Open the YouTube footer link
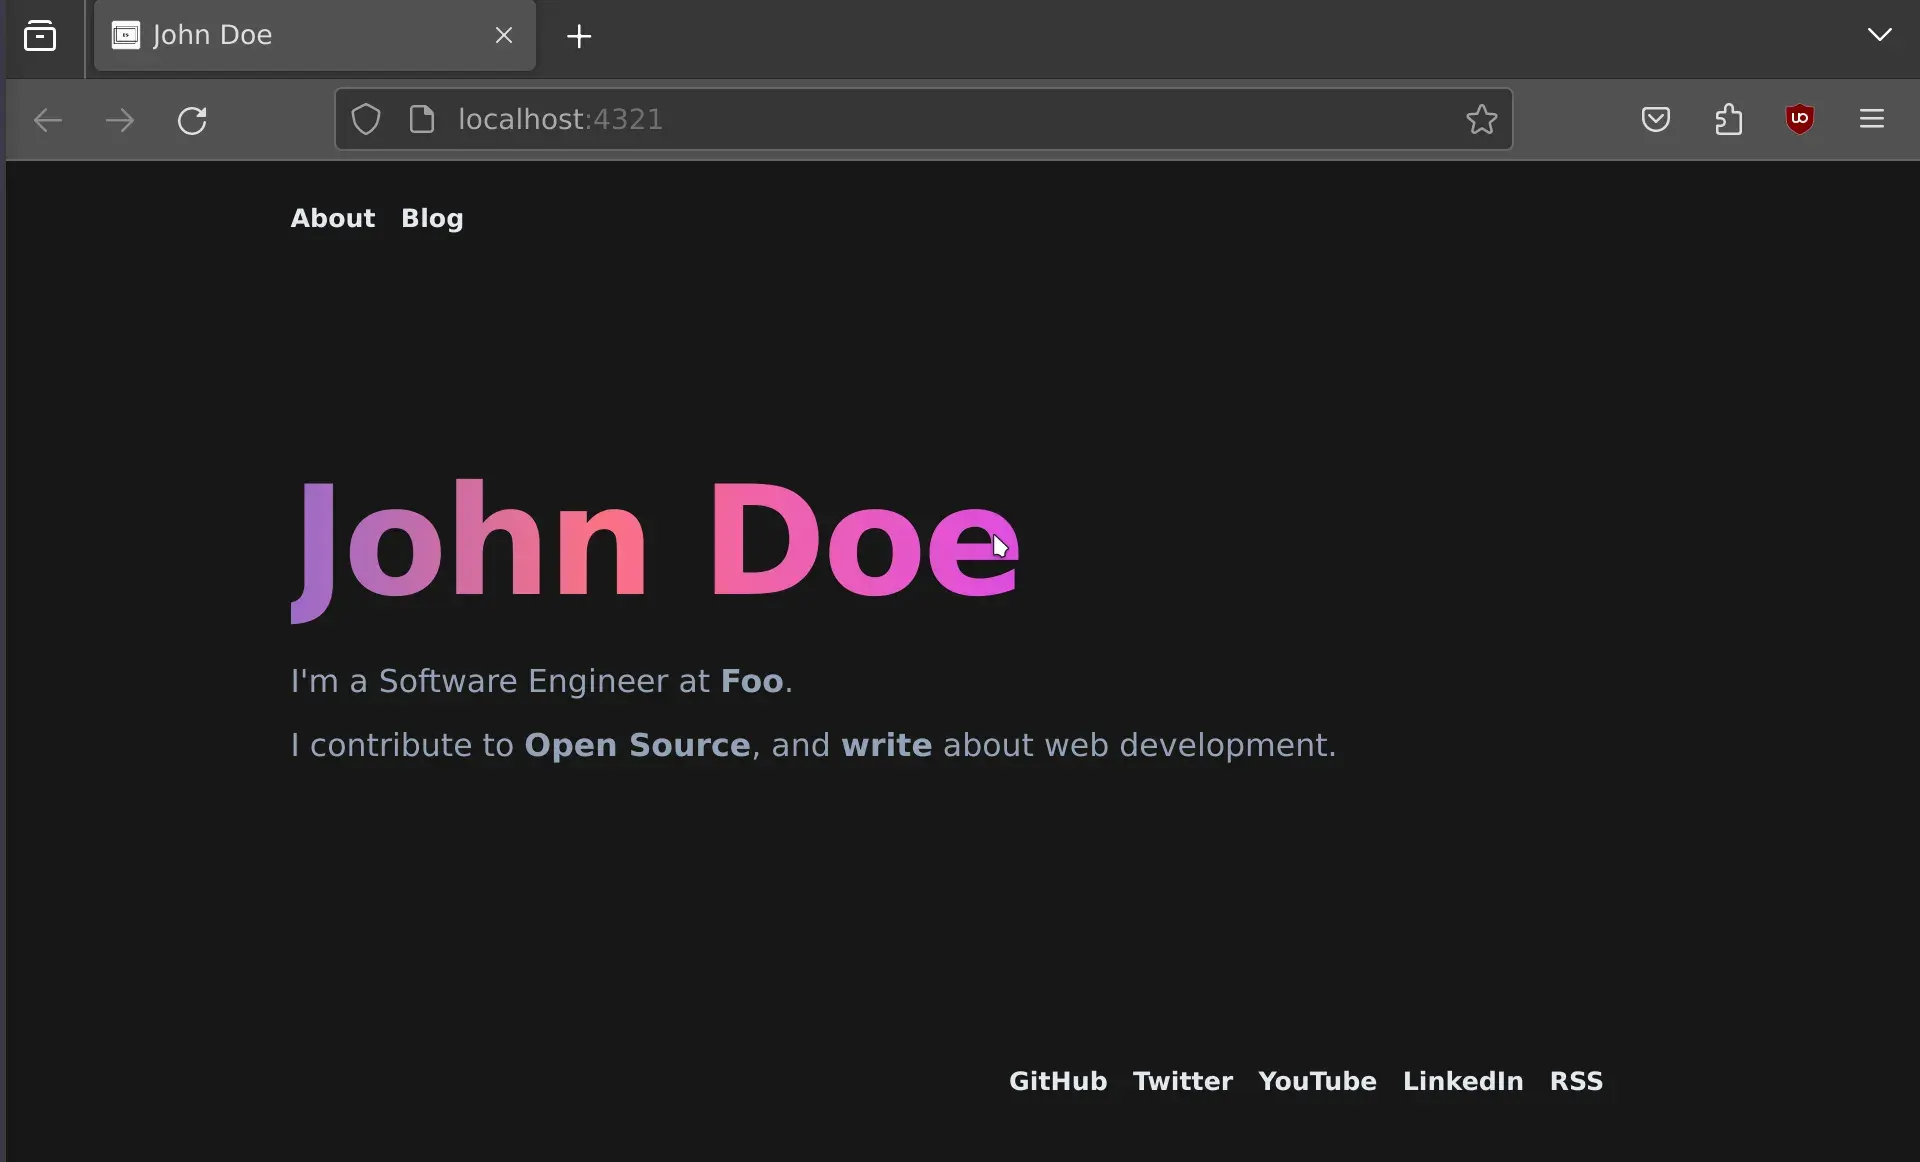Image resolution: width=1920 pixels, height=1162 pixels. tap(1318, 1081)
